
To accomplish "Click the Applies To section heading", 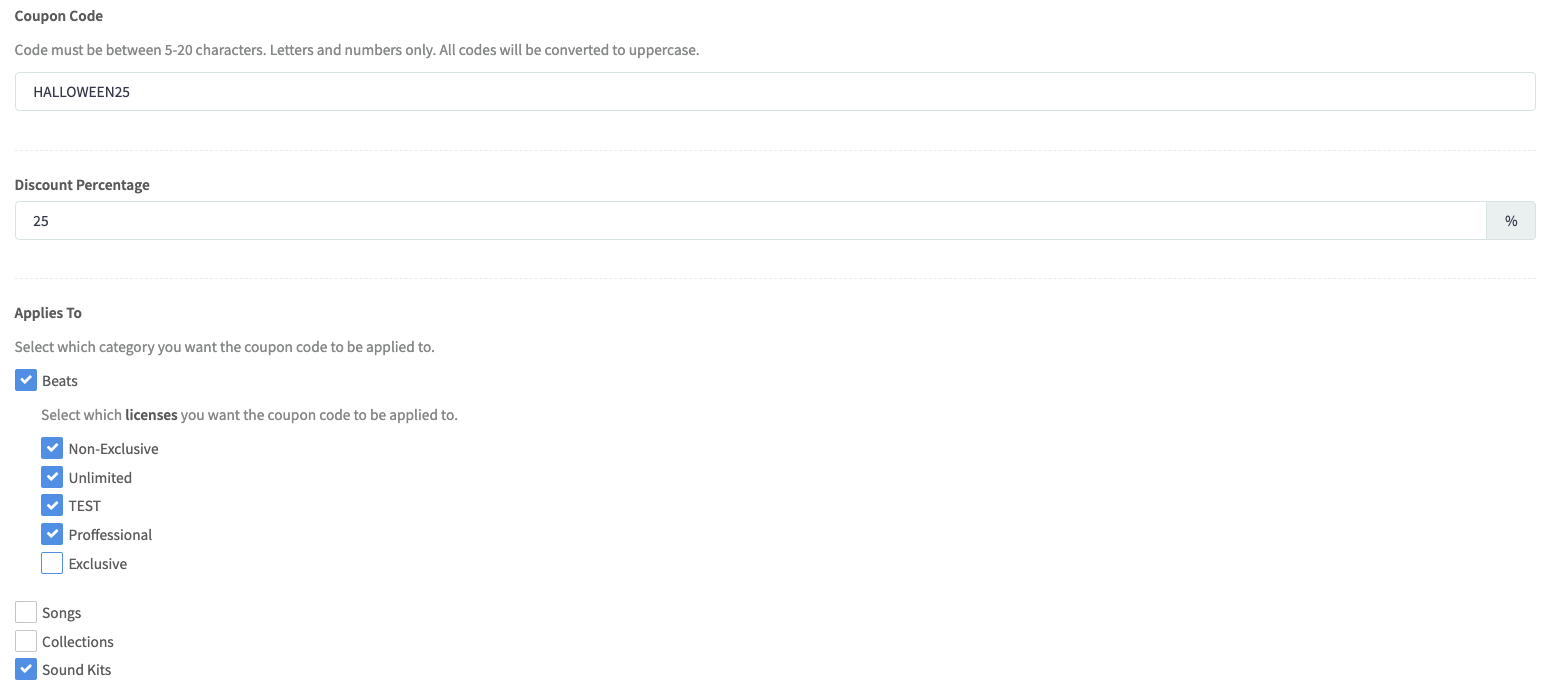I will coord(48,313).
